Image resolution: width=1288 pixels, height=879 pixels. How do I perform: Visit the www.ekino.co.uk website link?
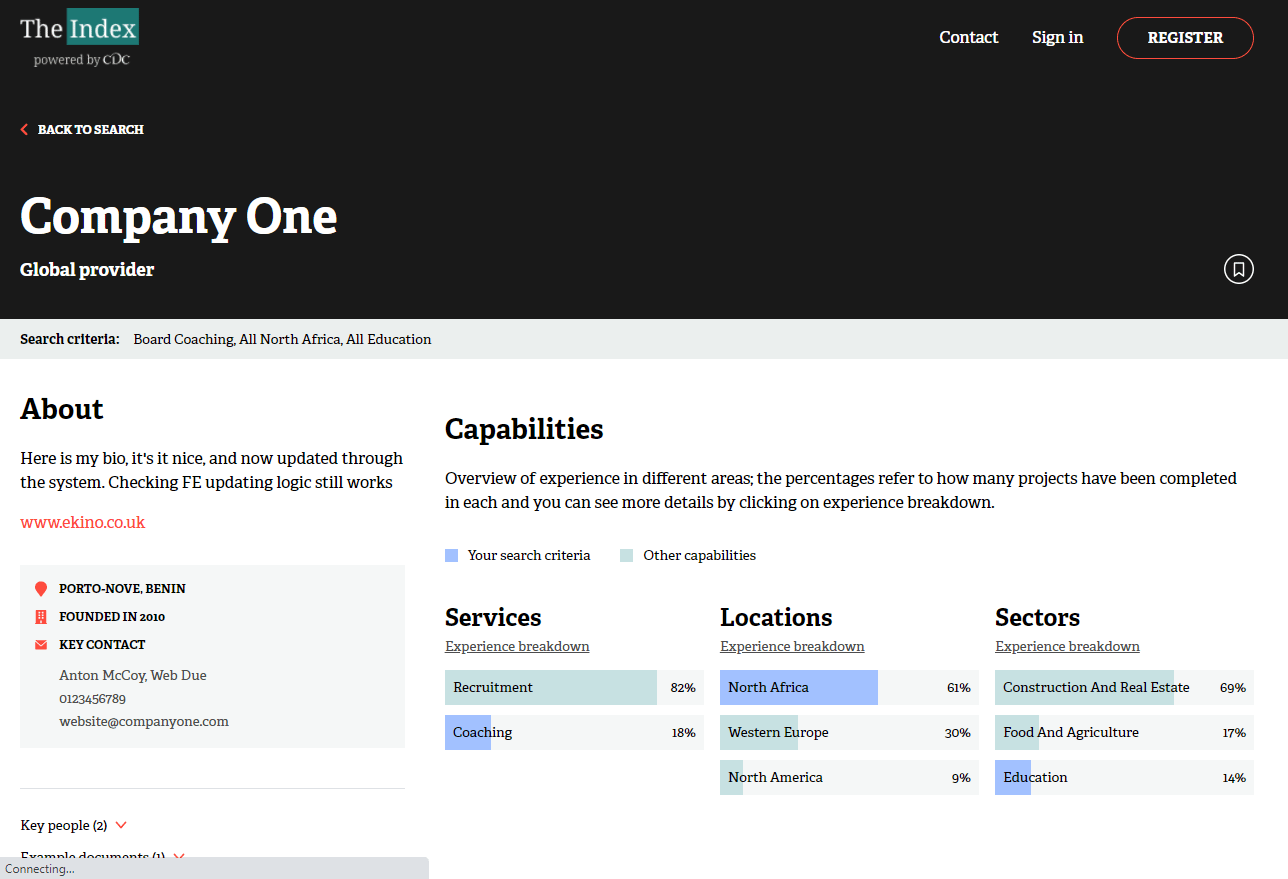pyautogui.click(x=83, y=522)
